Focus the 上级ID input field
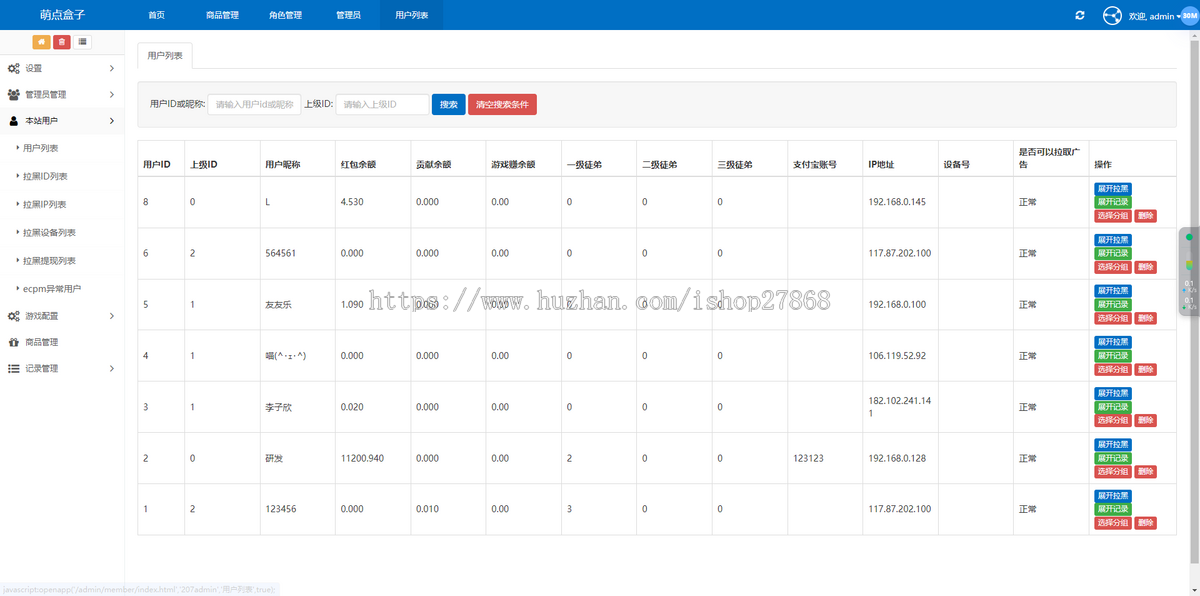The height and width of the screenshot is (596, 1200). coord(382,104)
